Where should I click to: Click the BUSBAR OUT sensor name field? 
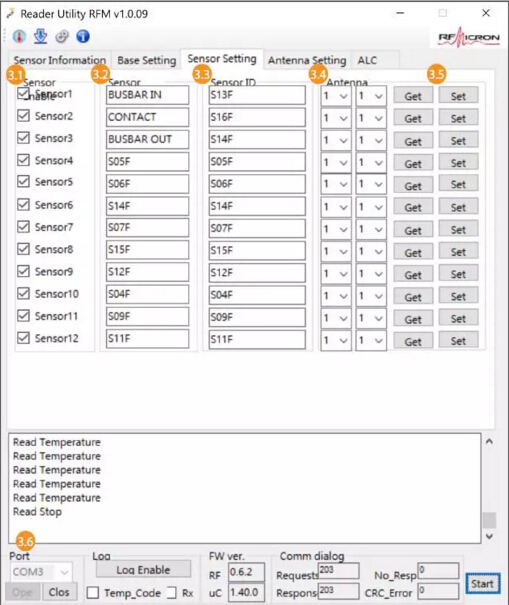tap(147, 139)
